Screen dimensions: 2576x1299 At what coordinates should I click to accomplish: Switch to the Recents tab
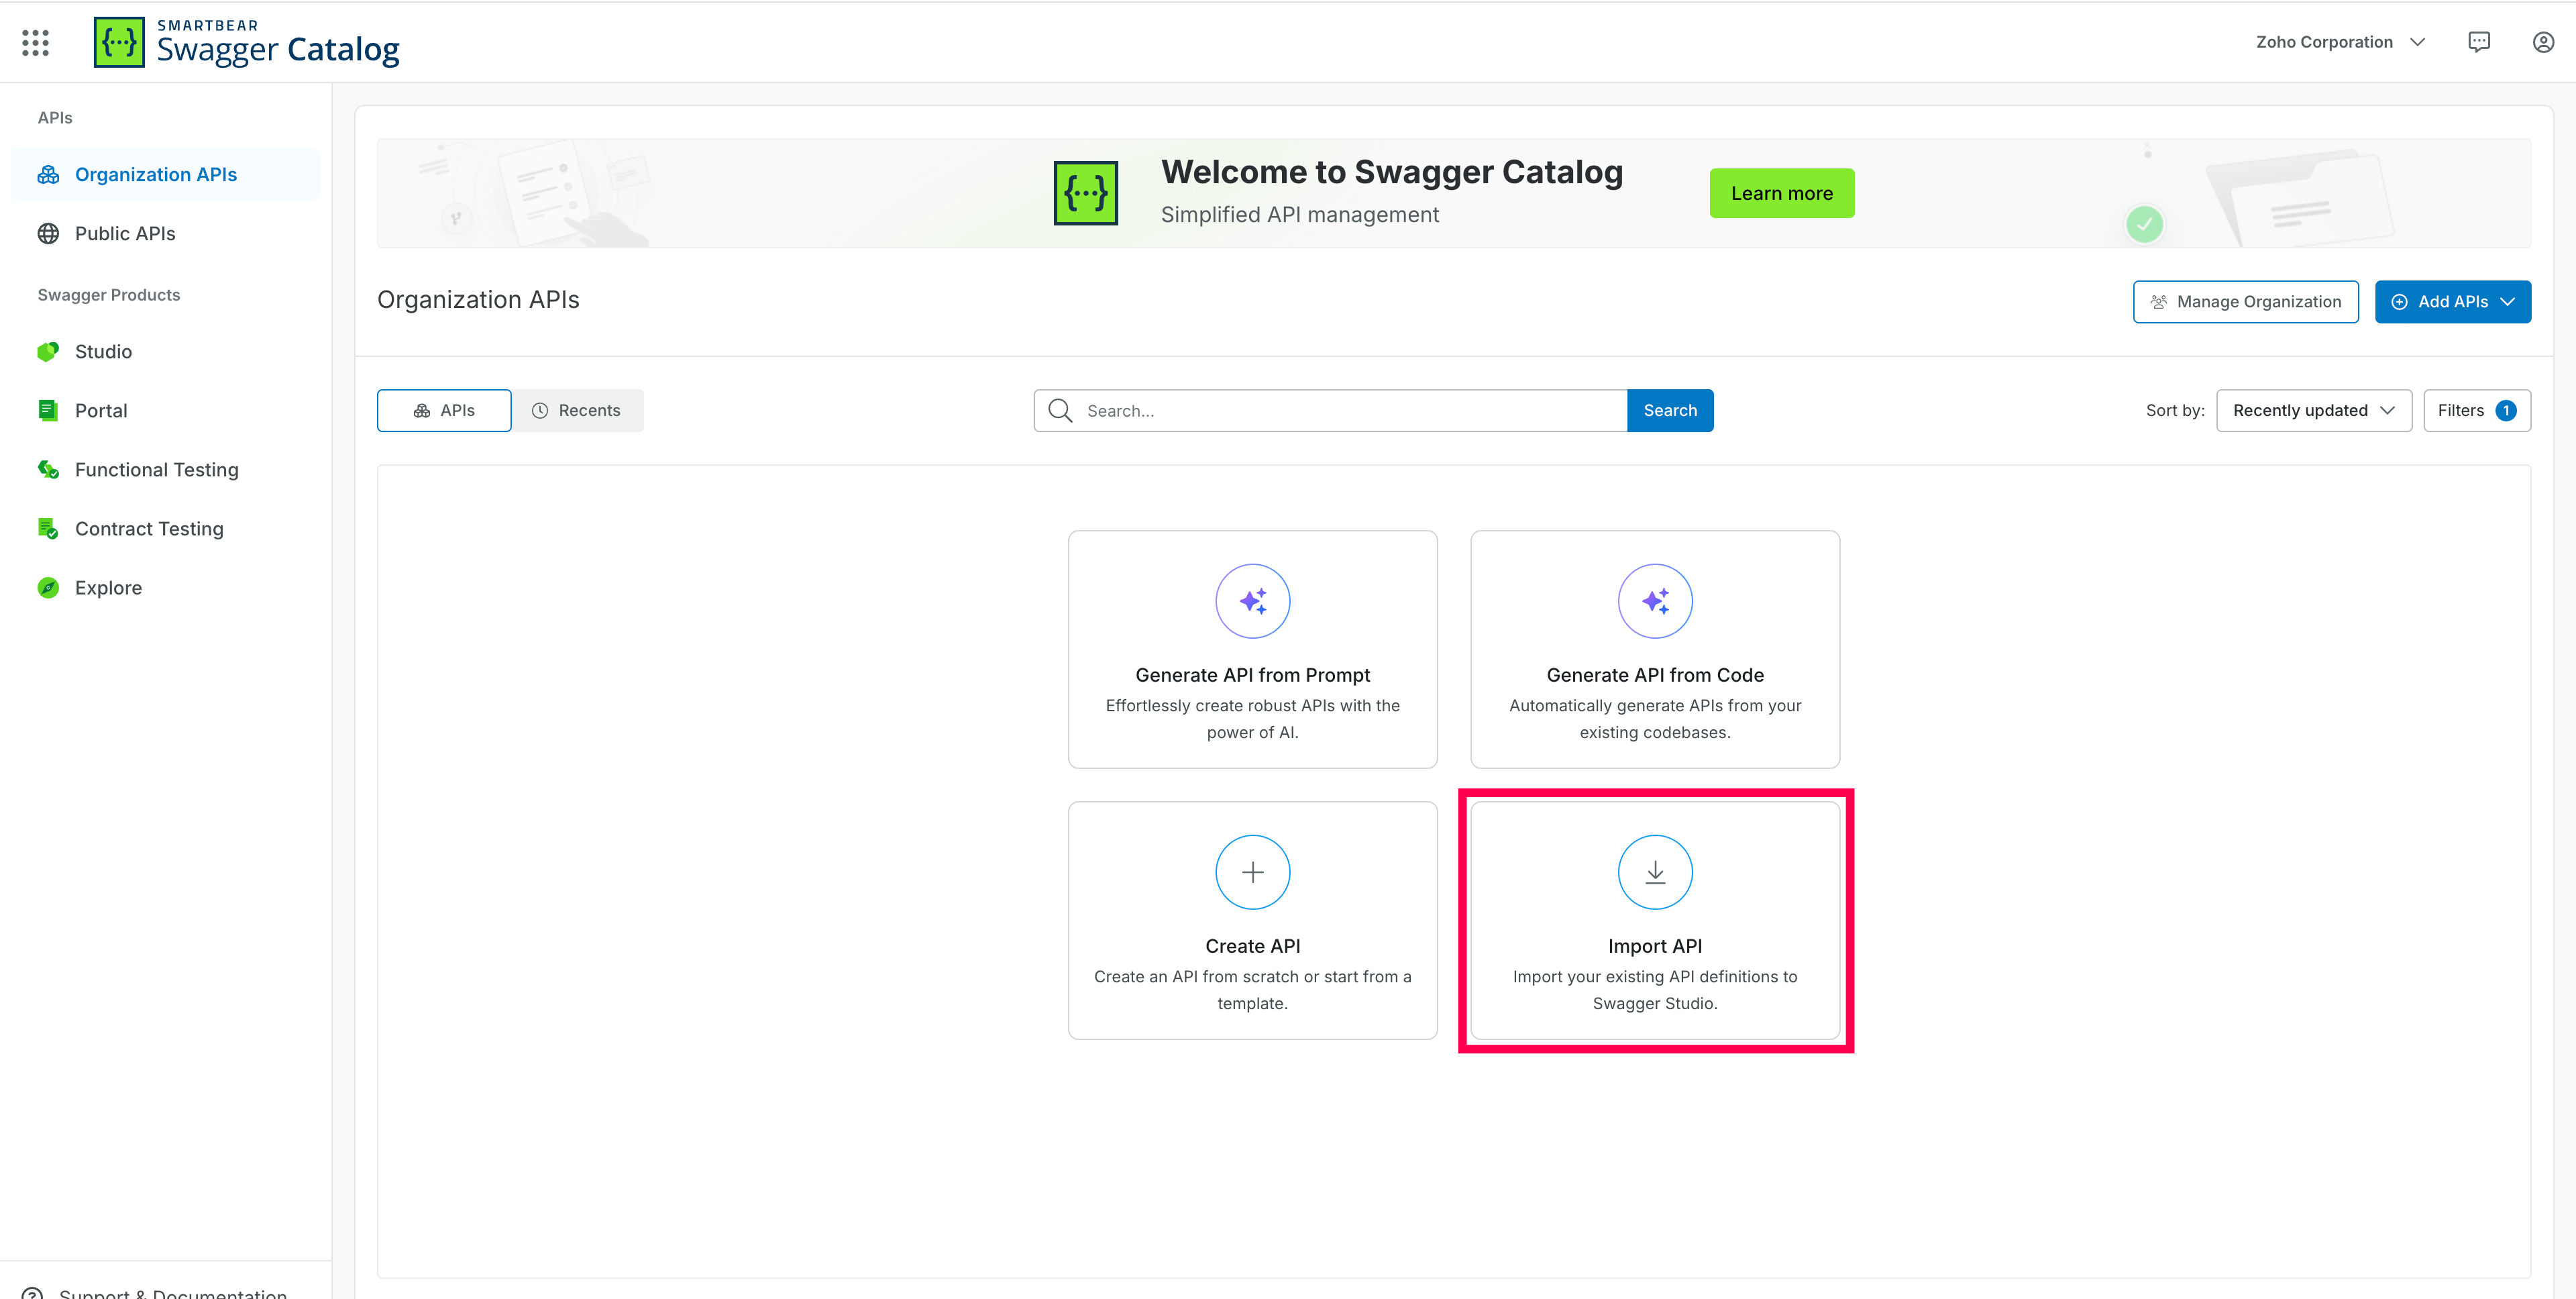[x=577, y=411]
